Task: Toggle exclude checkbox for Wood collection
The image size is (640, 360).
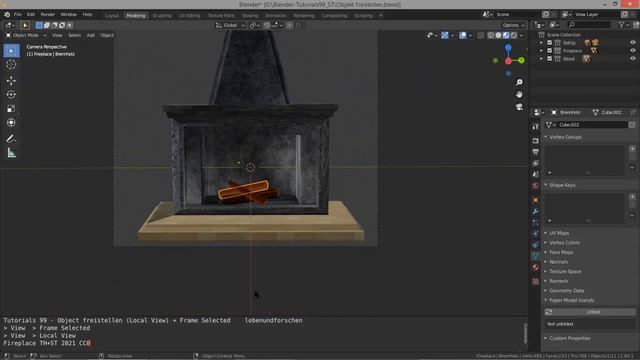Action: pyautogui.click(x=549, y=59)
